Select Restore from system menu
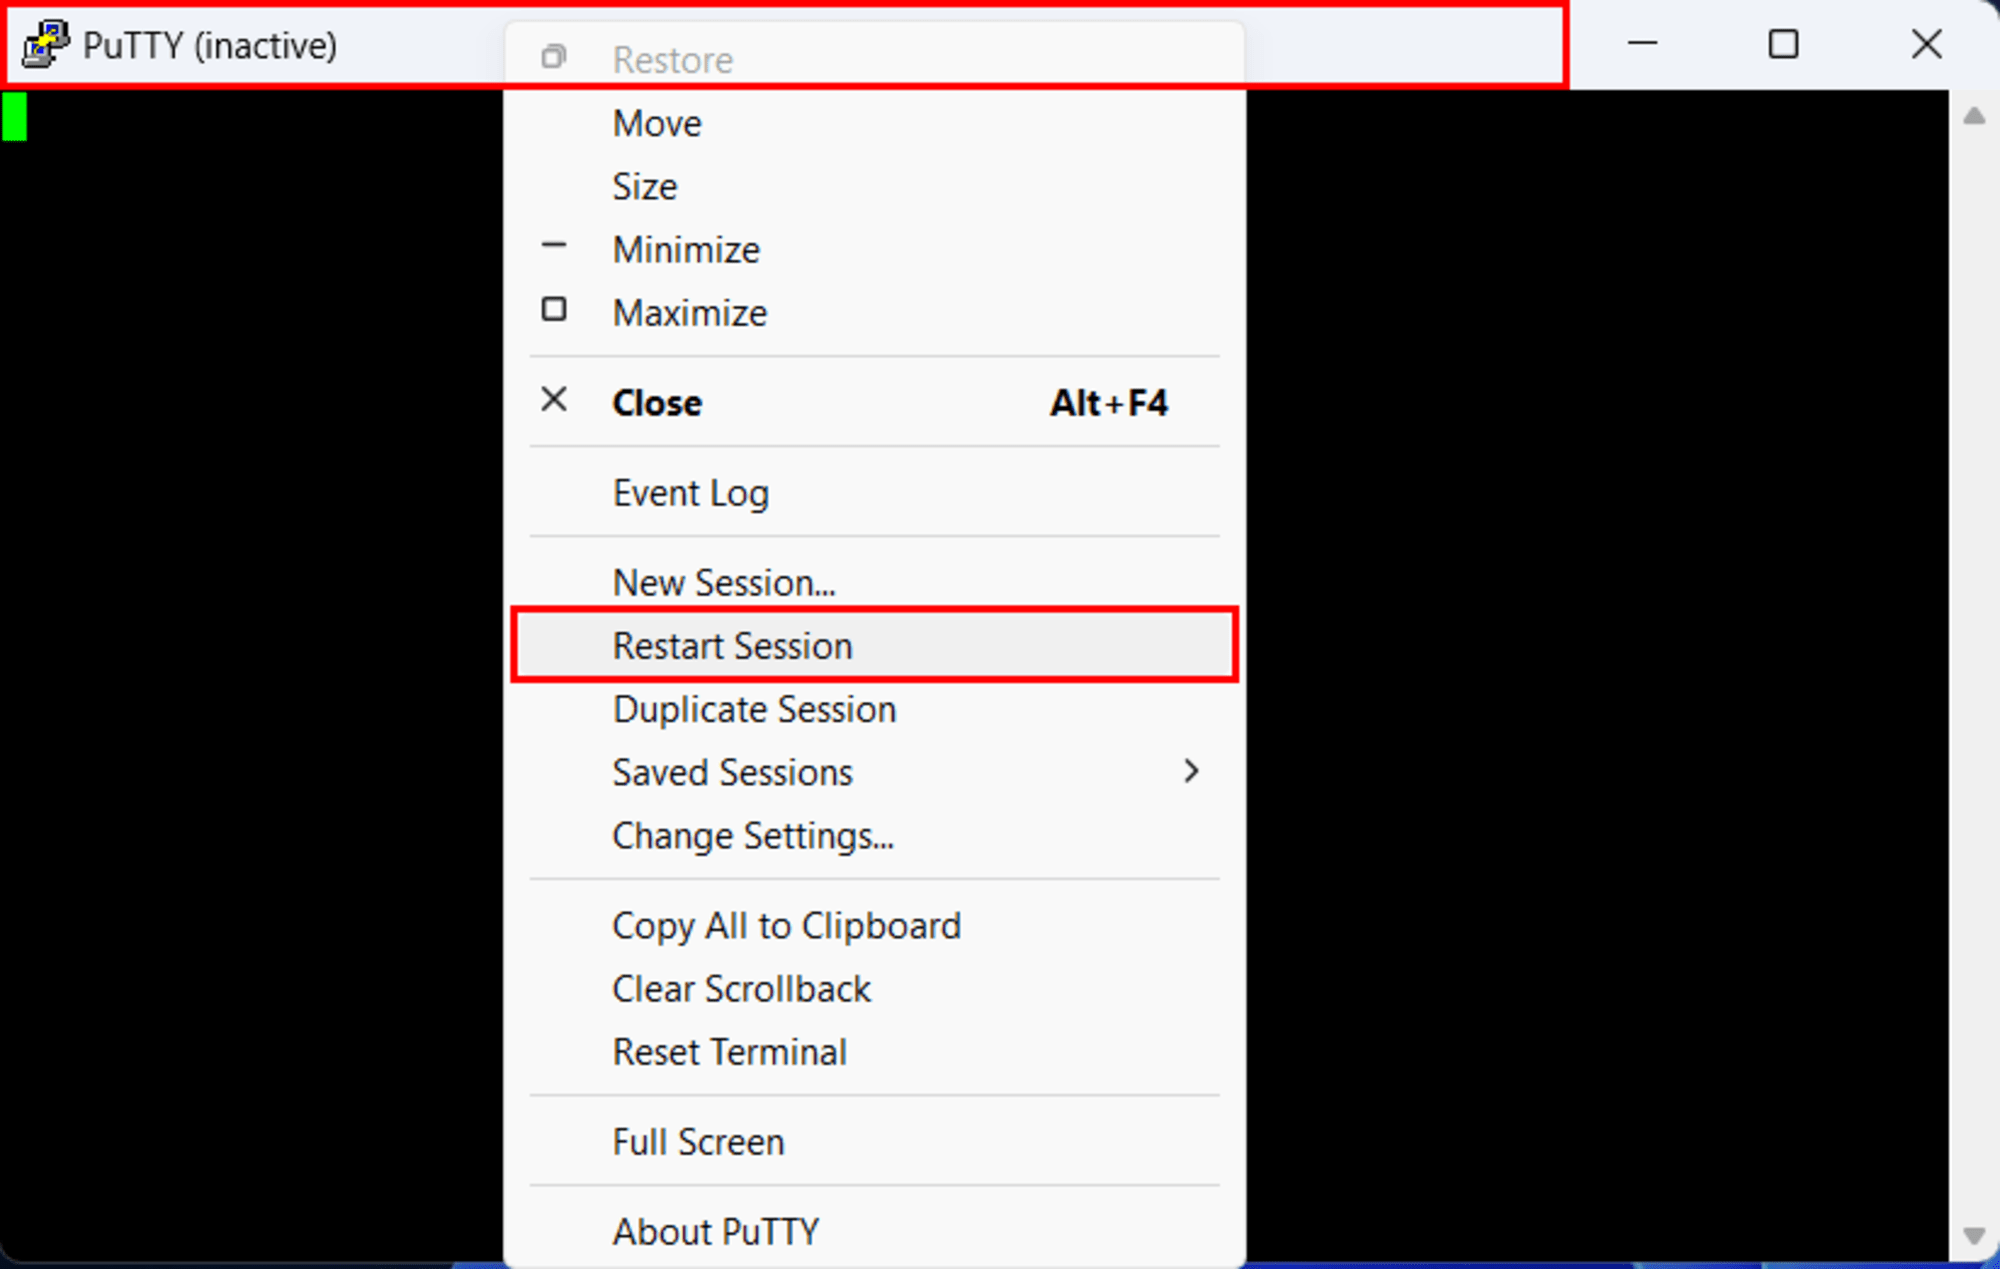2000x1269 pixels. pos(672,58)
